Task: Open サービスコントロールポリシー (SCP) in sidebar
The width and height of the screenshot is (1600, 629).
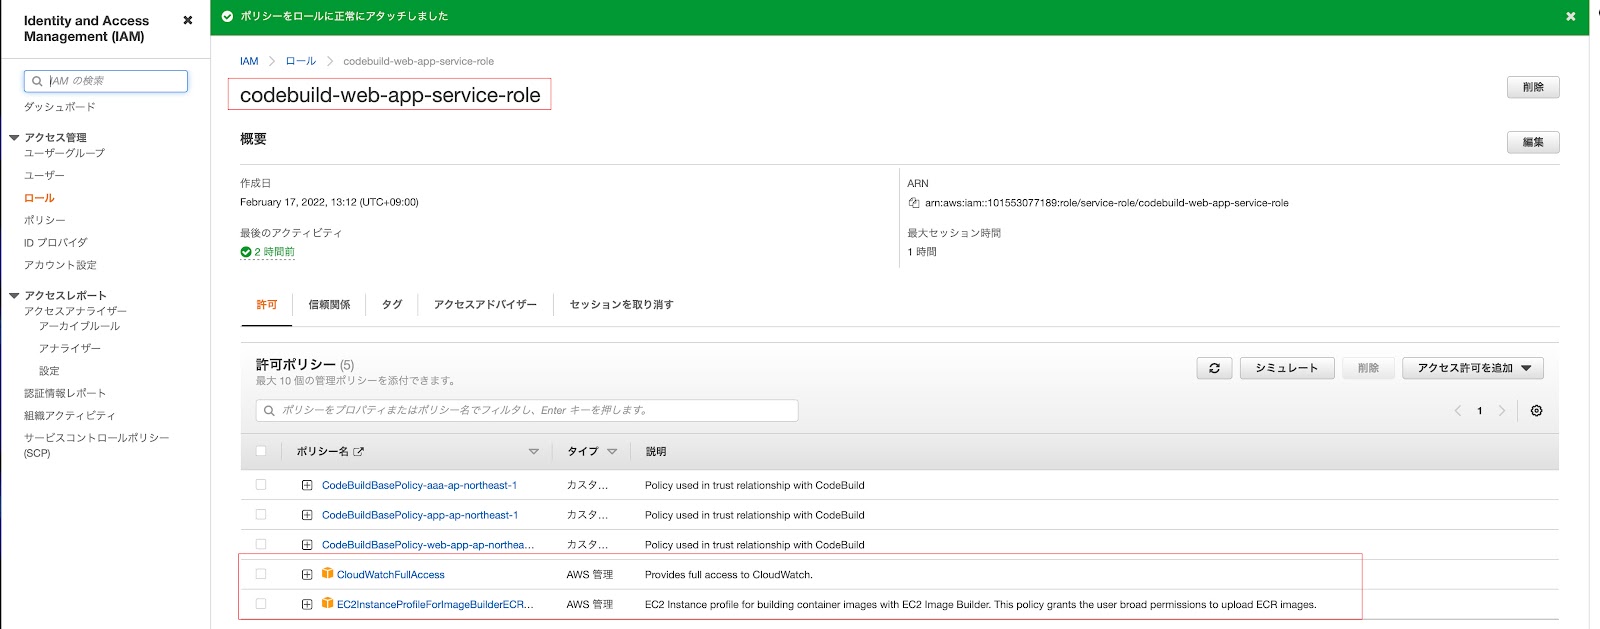Action: pos(97,445)
